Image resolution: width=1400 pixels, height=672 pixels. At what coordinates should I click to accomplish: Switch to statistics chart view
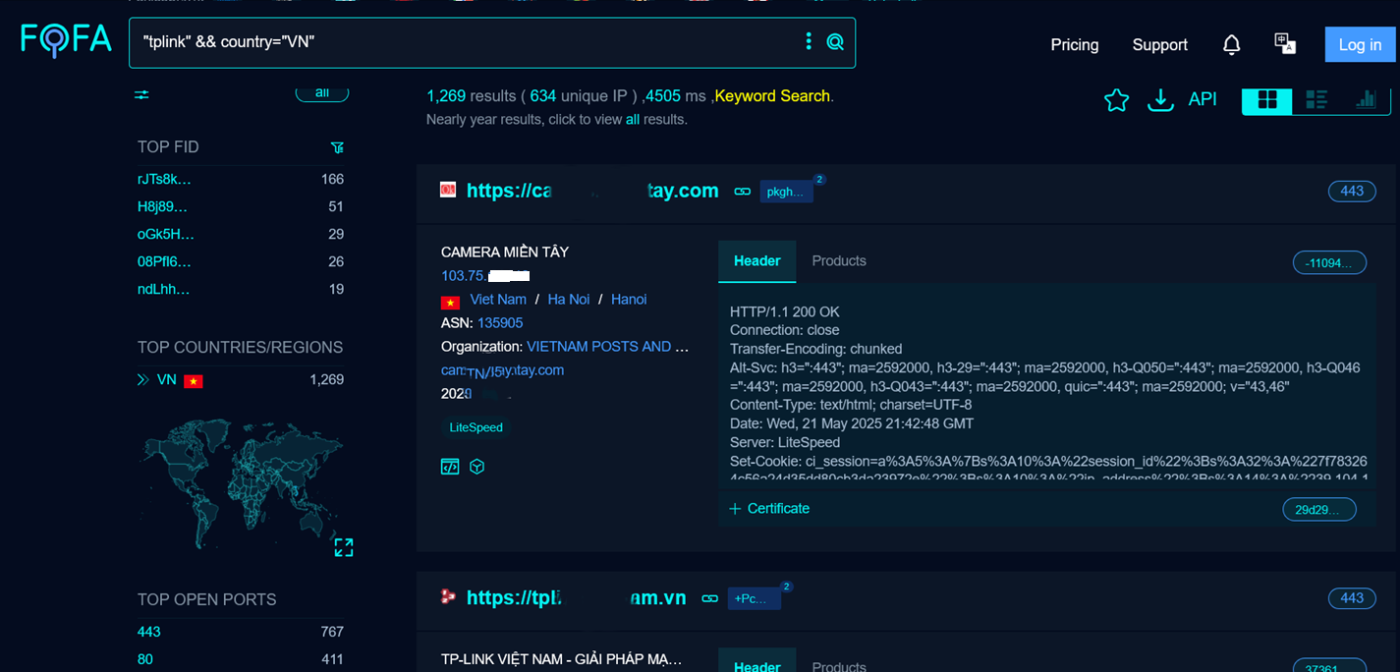point(1366,100)
